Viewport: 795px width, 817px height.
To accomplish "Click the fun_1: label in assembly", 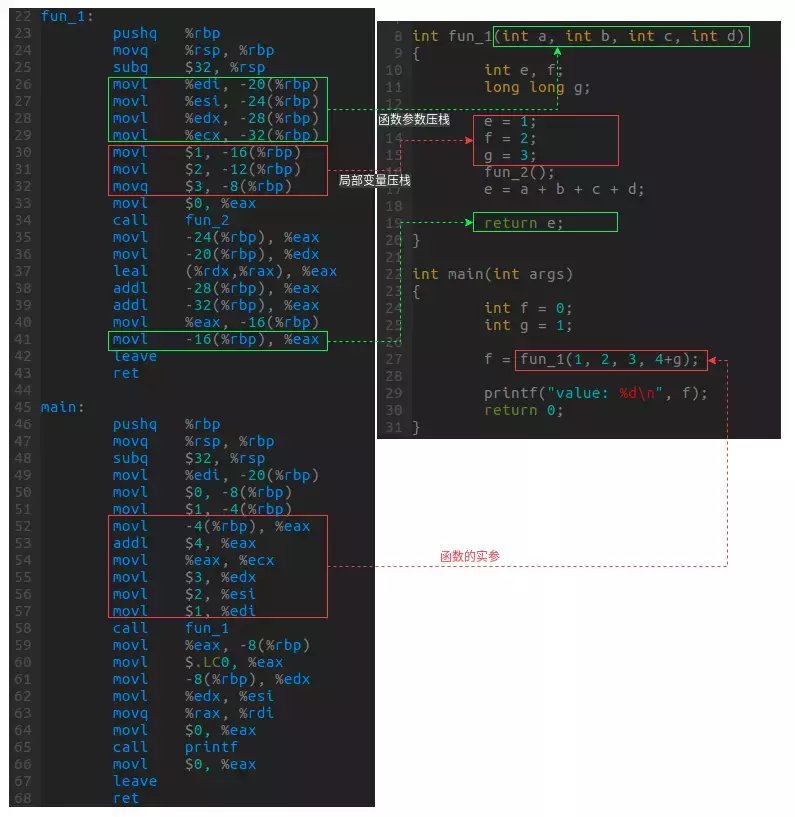I will coord(67,16).
